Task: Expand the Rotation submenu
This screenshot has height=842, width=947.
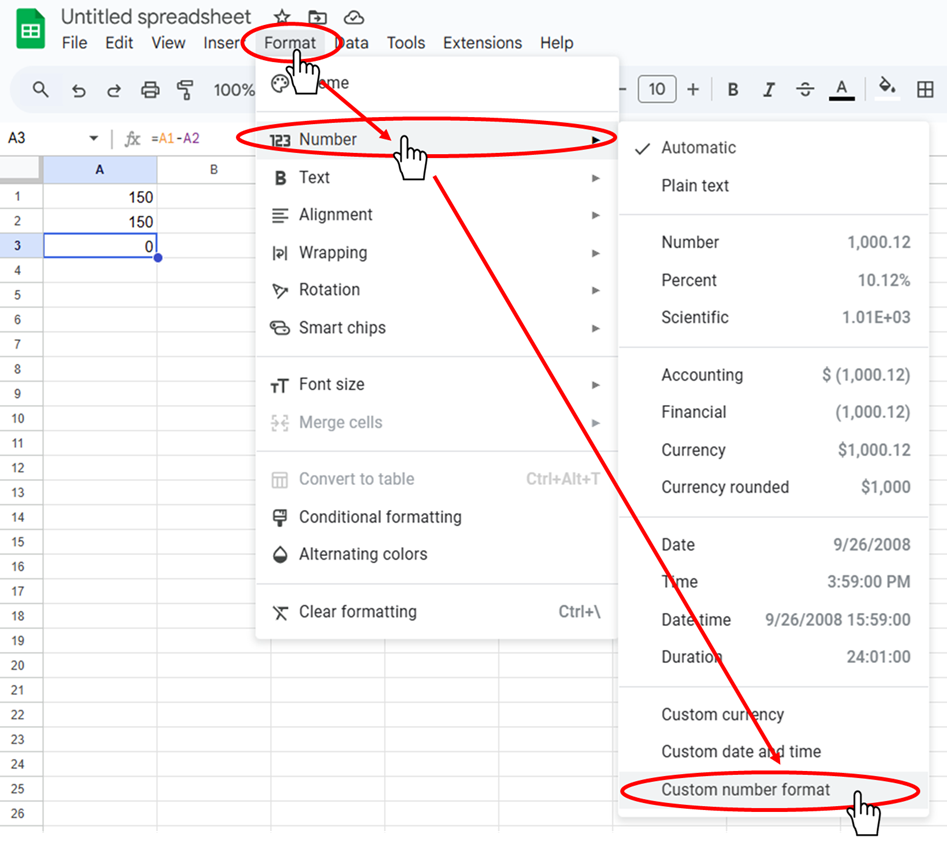Action: [437, 290]
